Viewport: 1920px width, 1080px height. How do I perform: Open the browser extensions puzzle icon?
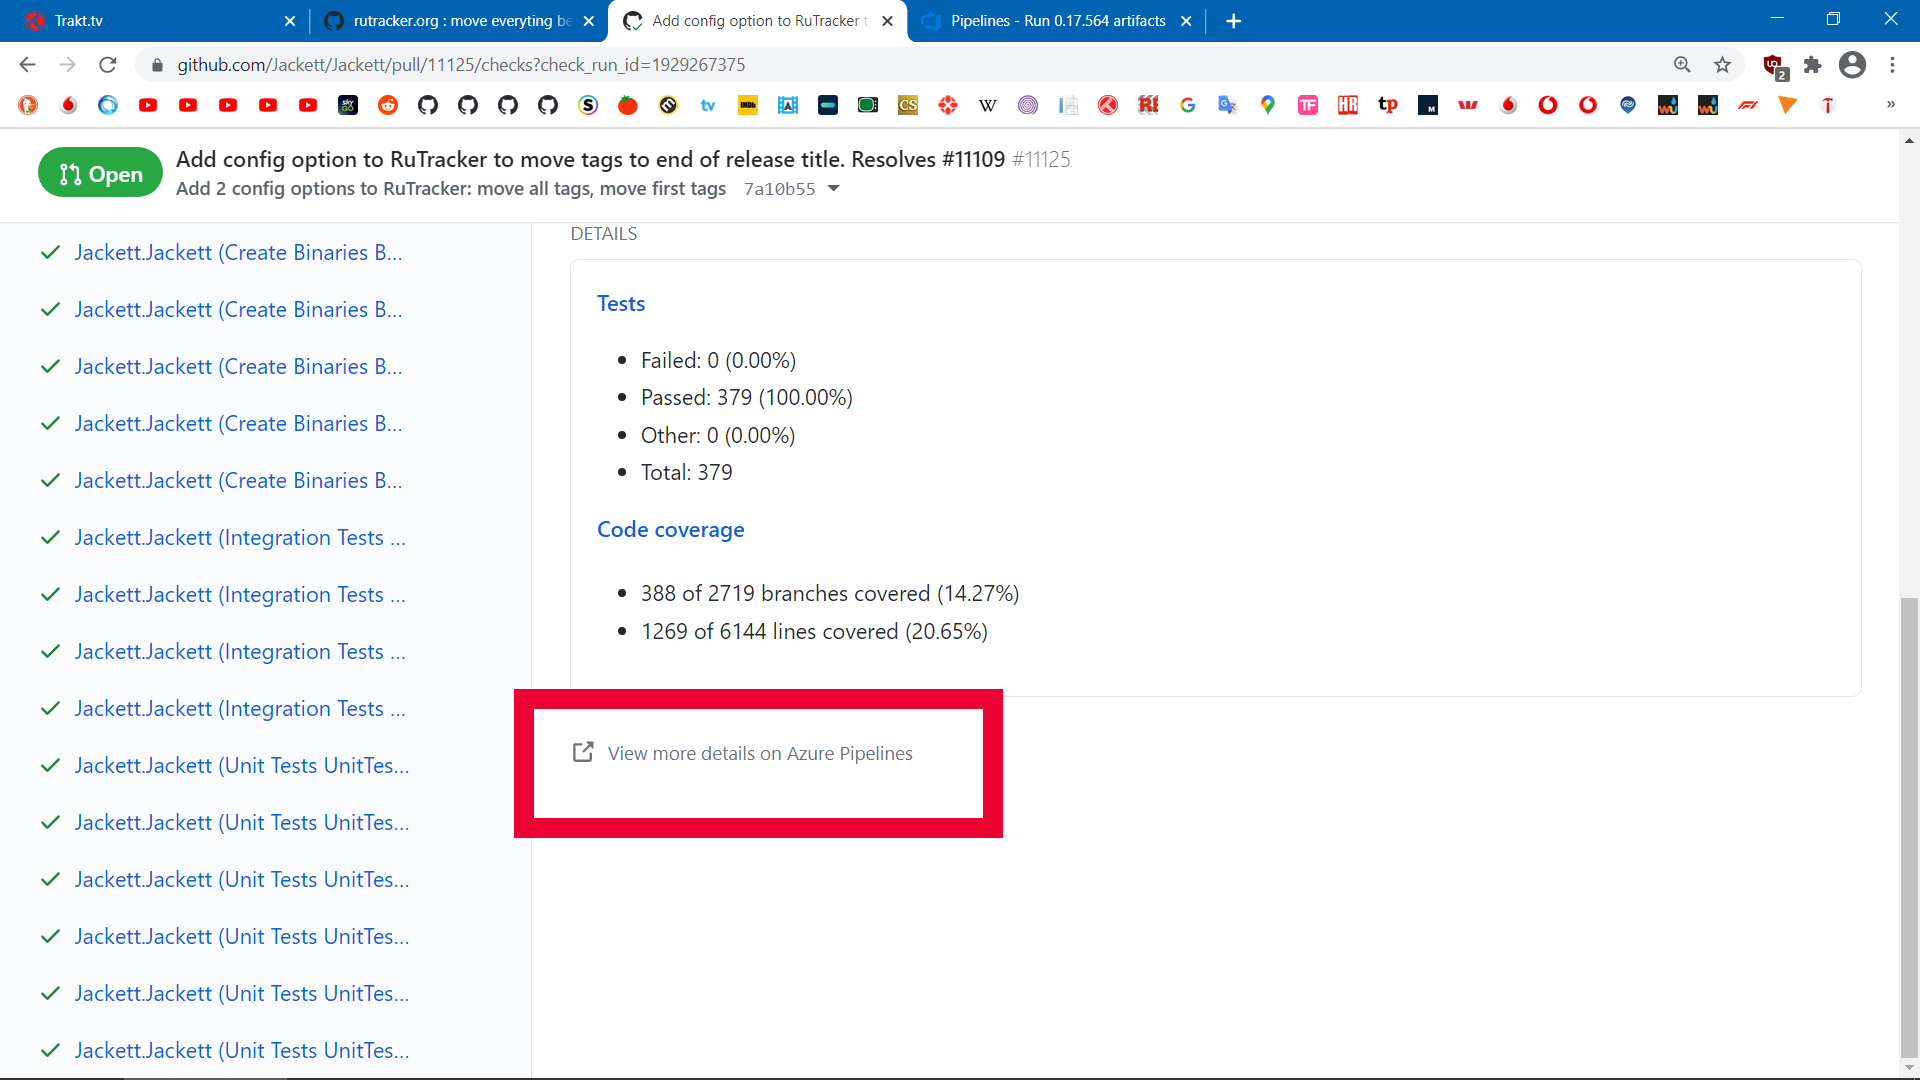coord(1813,64)
